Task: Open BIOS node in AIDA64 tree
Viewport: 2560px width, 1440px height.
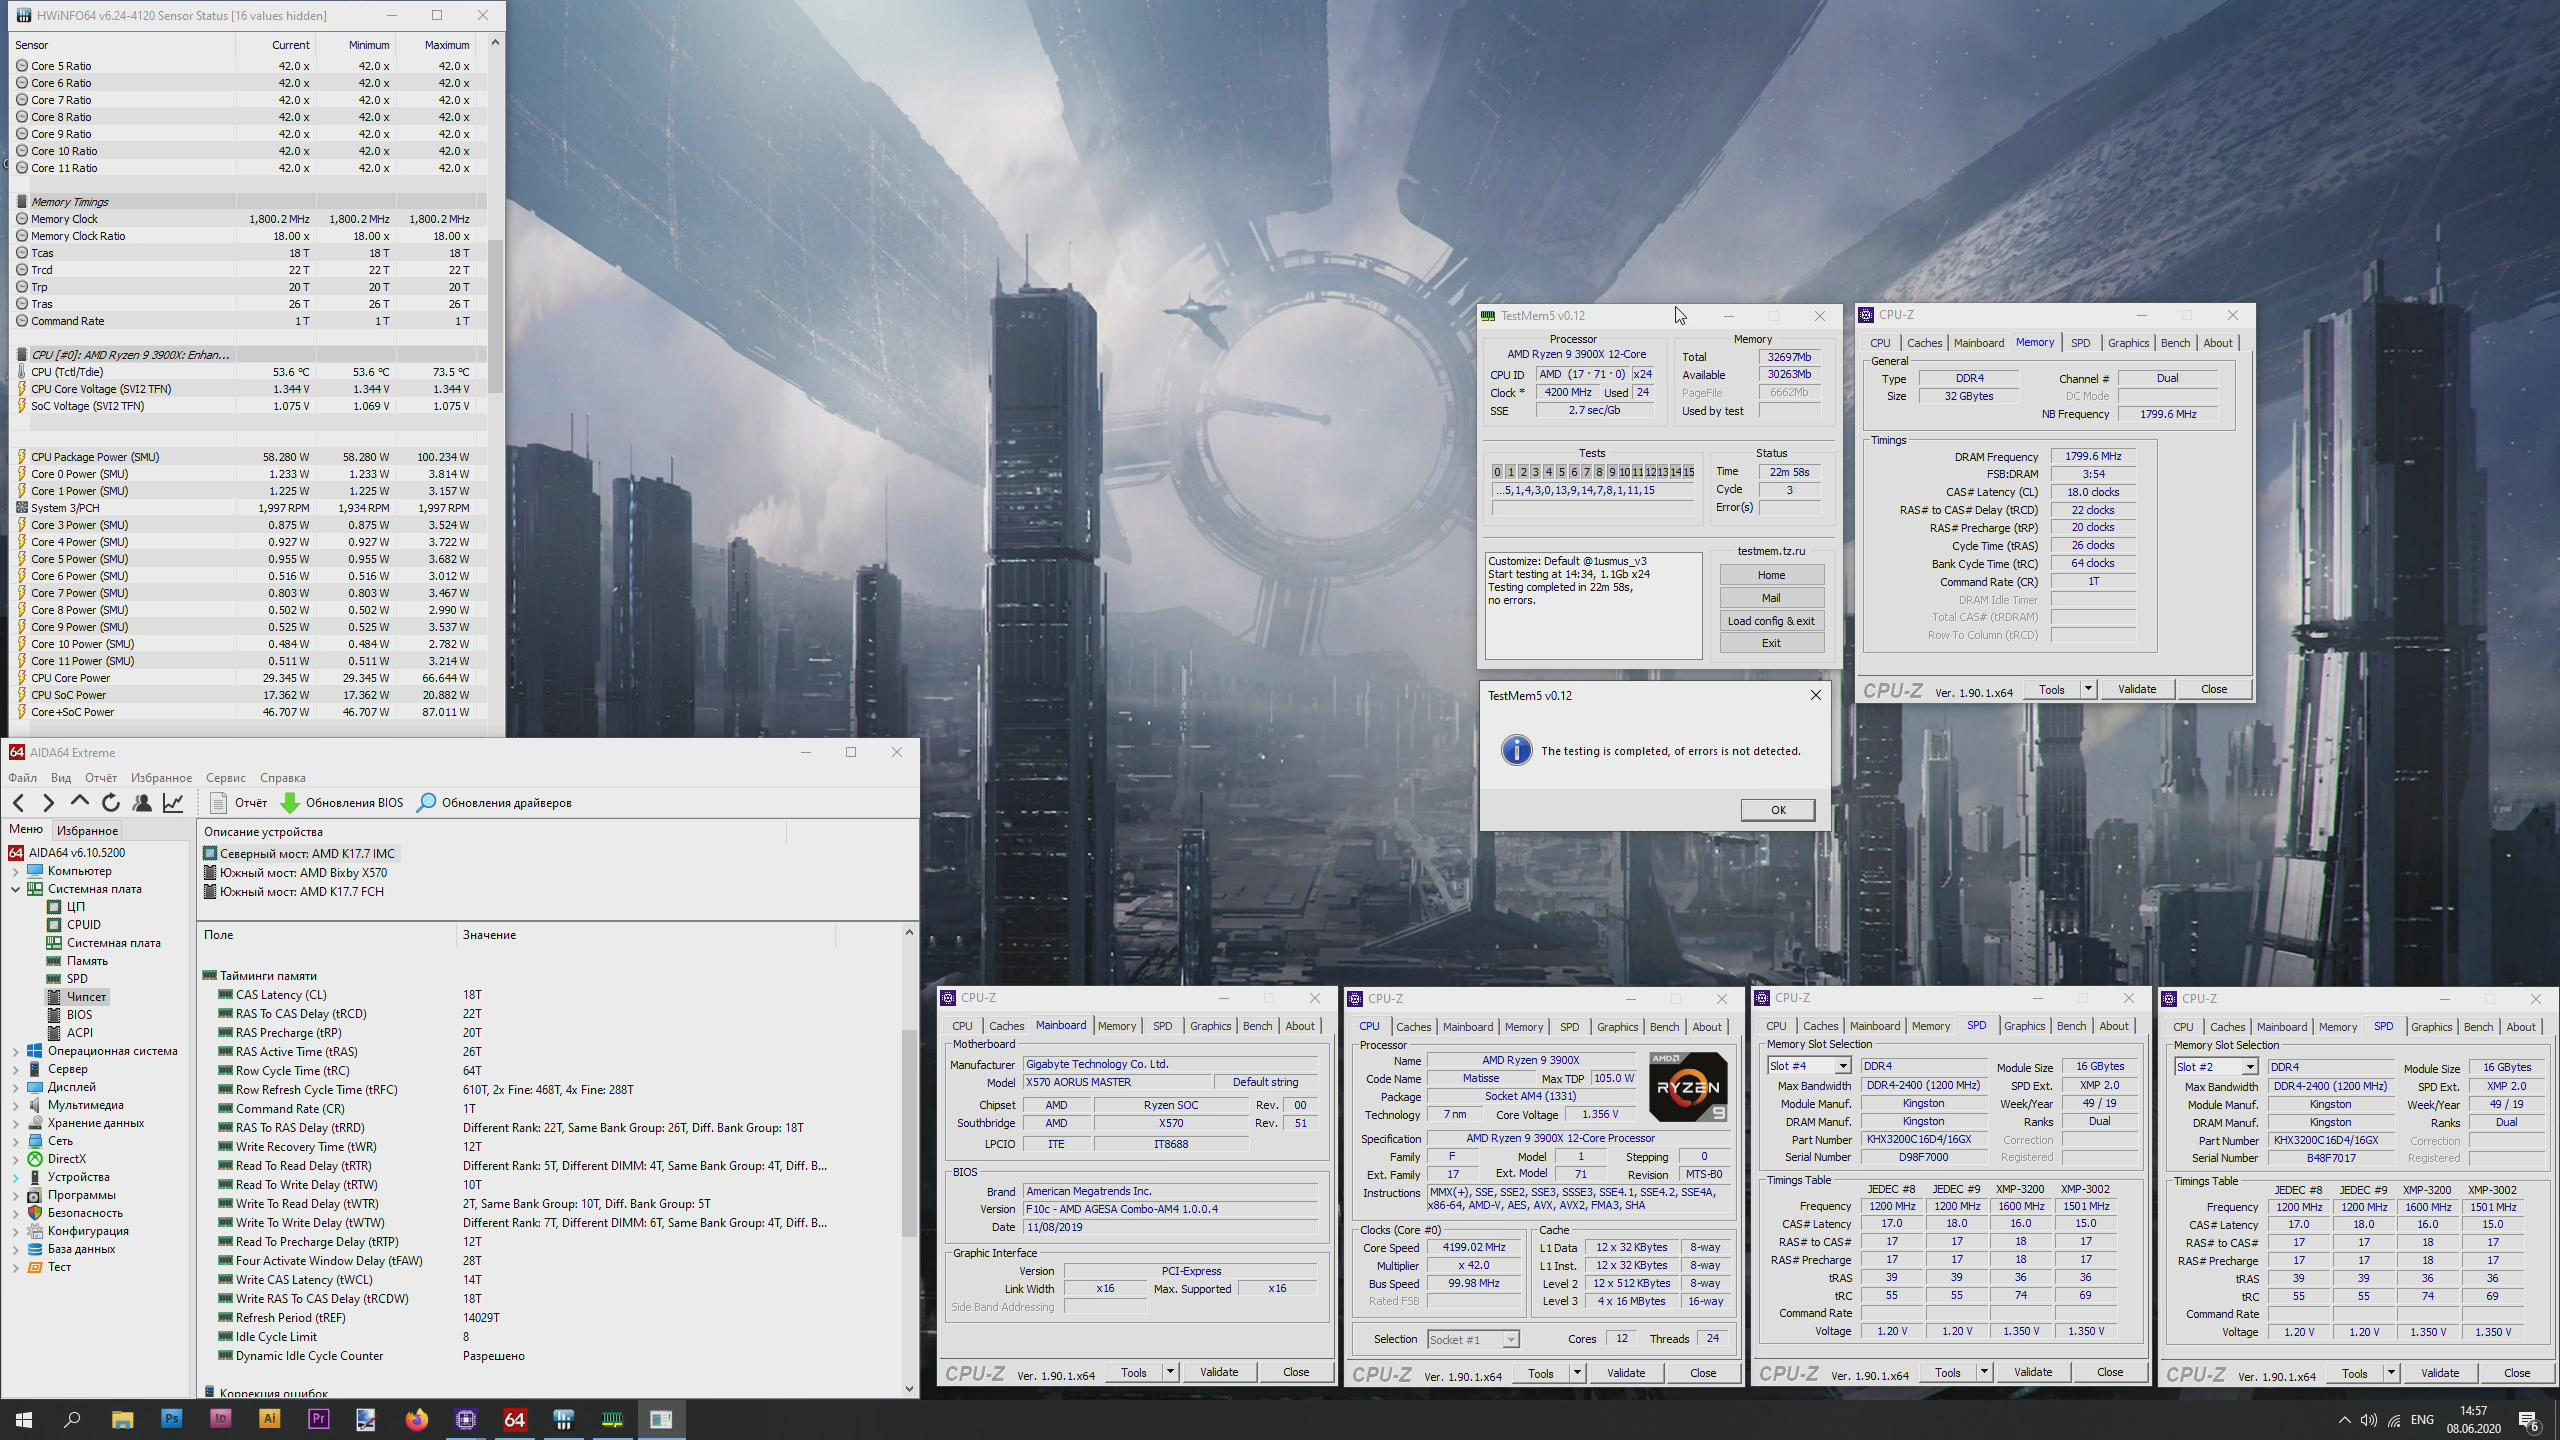Action: coord(69,1014)
